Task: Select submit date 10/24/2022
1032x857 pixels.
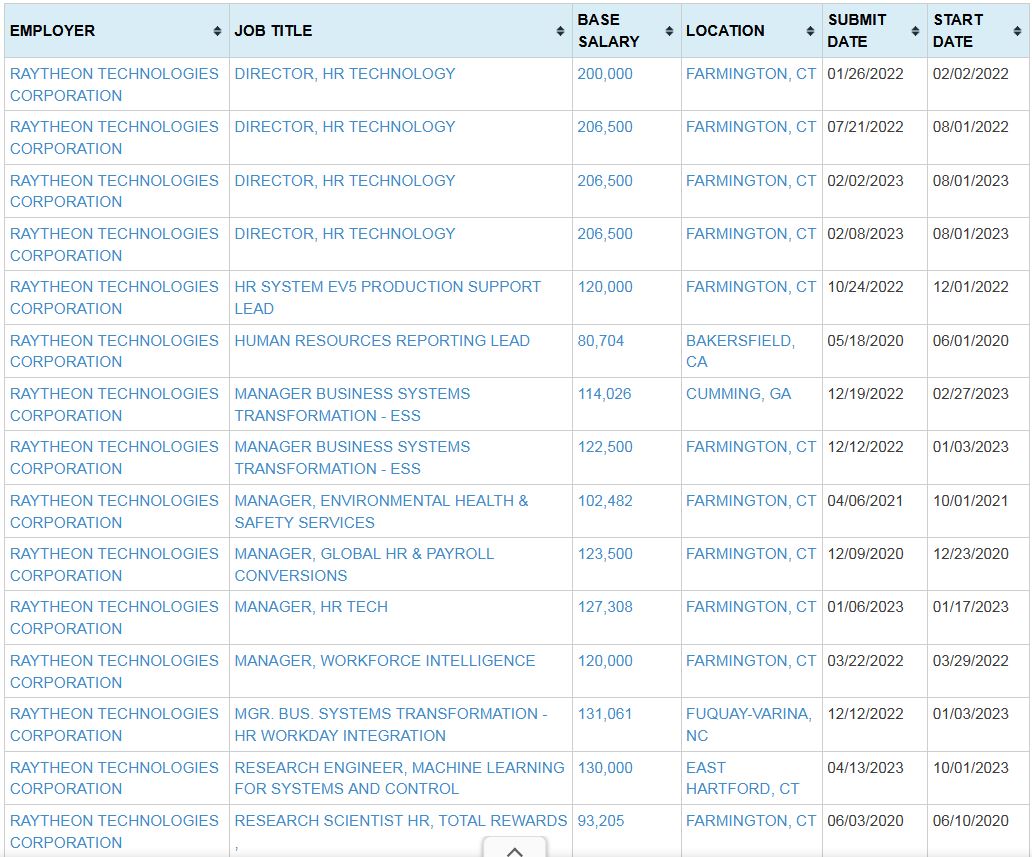Action: (865, 287)
